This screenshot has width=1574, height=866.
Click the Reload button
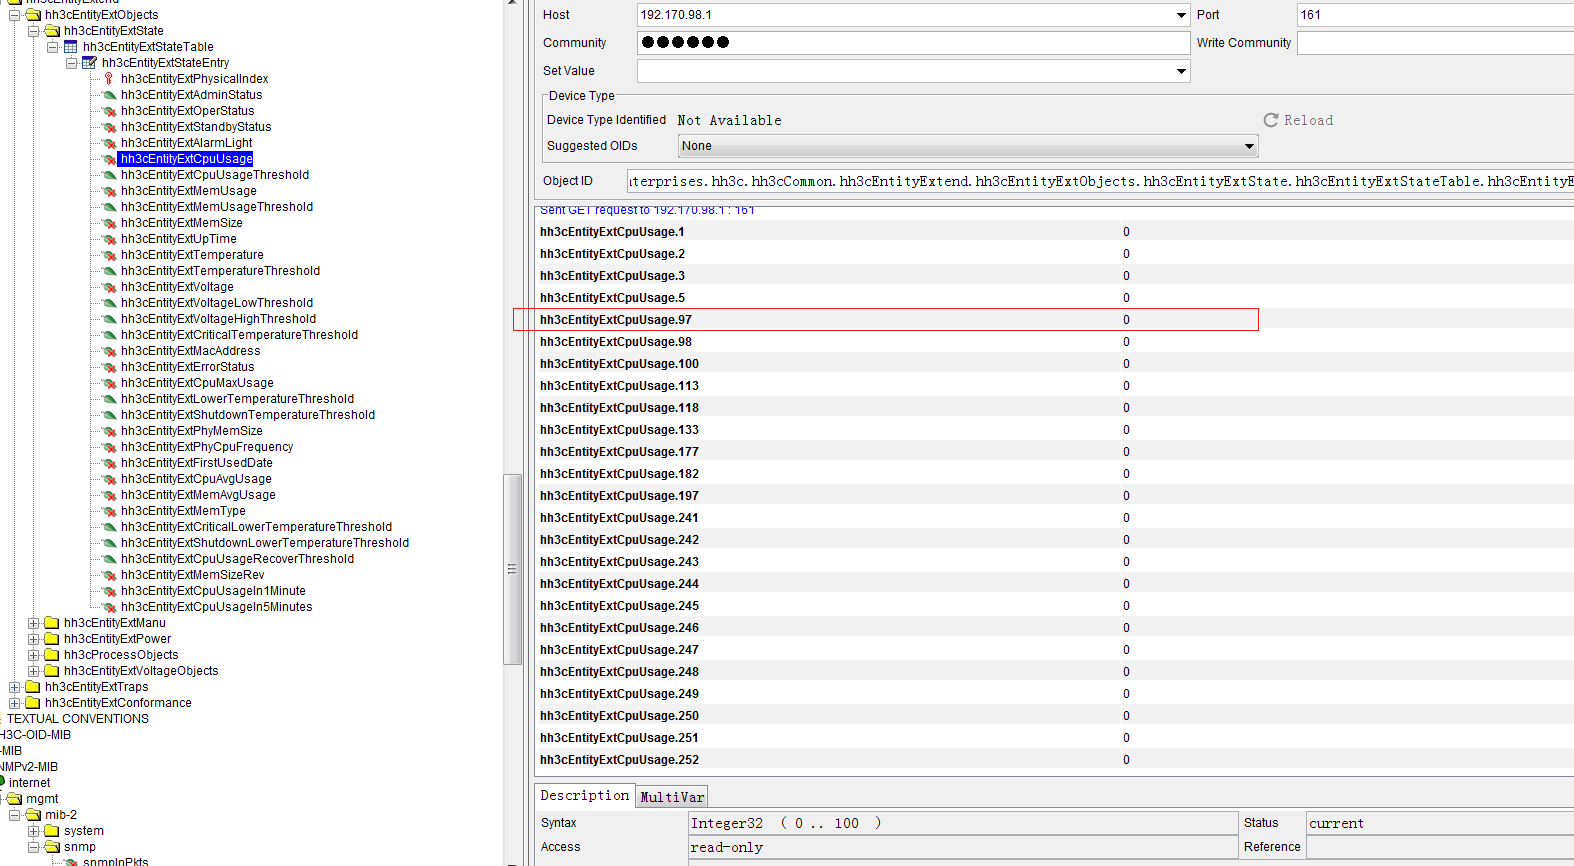[x=1298, y=120]
